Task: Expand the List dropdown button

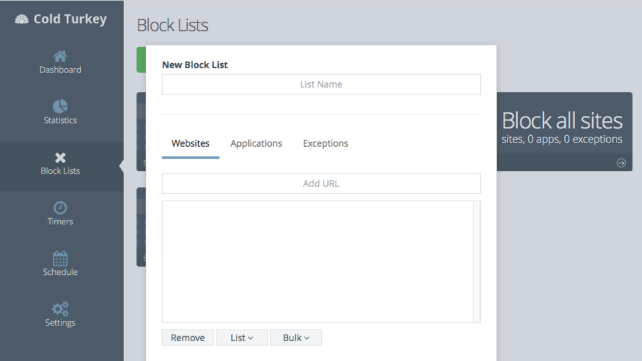Action: pos(242,338)
